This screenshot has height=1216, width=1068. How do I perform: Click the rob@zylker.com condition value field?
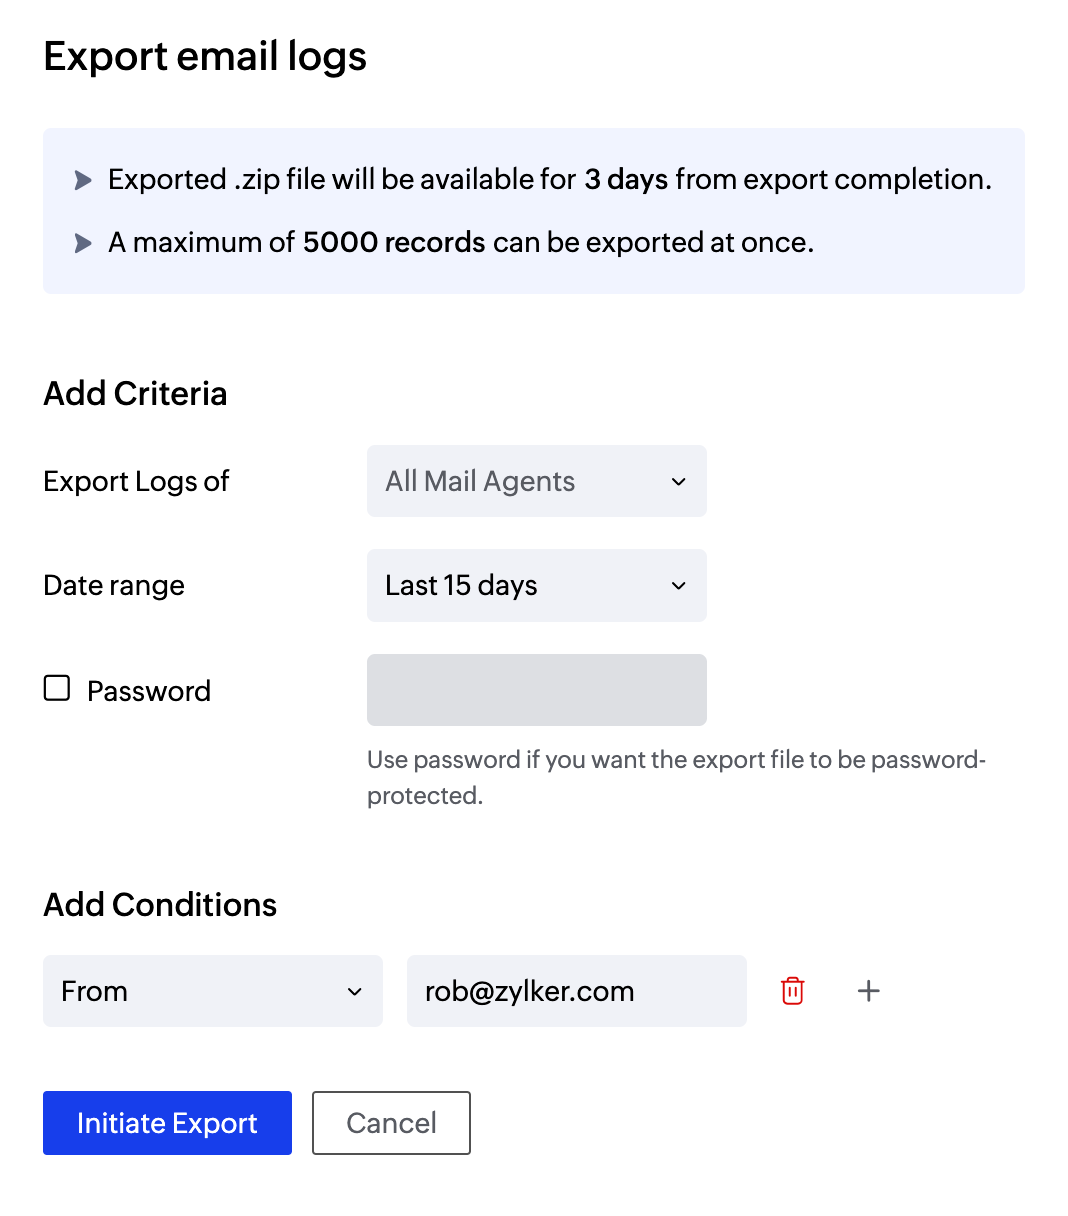point(576,991)
